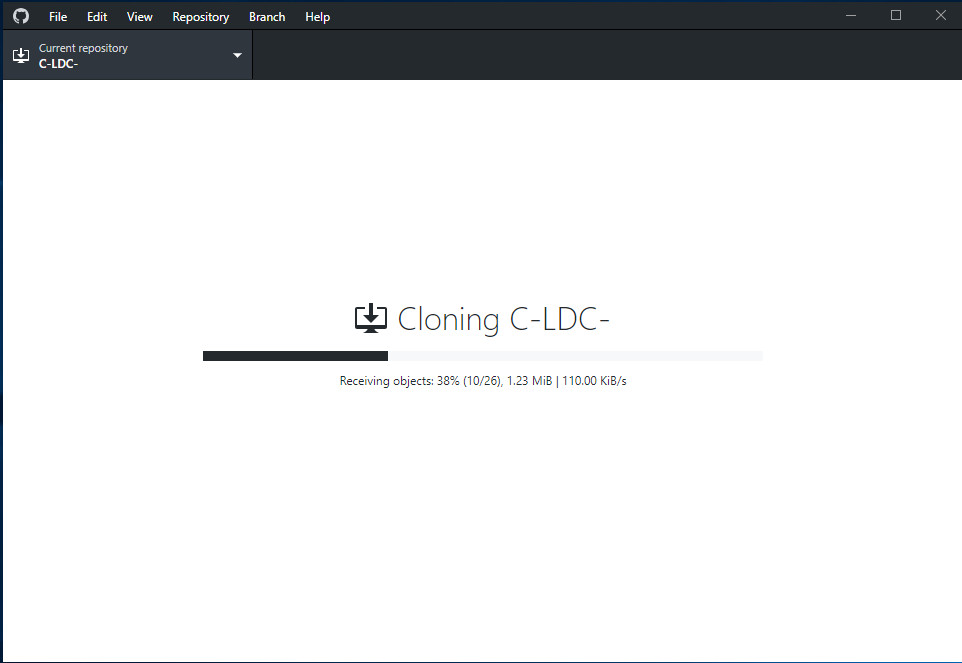962x663 pixels.
Task: Open the Help menu
Action: click(x=317, y=17)
